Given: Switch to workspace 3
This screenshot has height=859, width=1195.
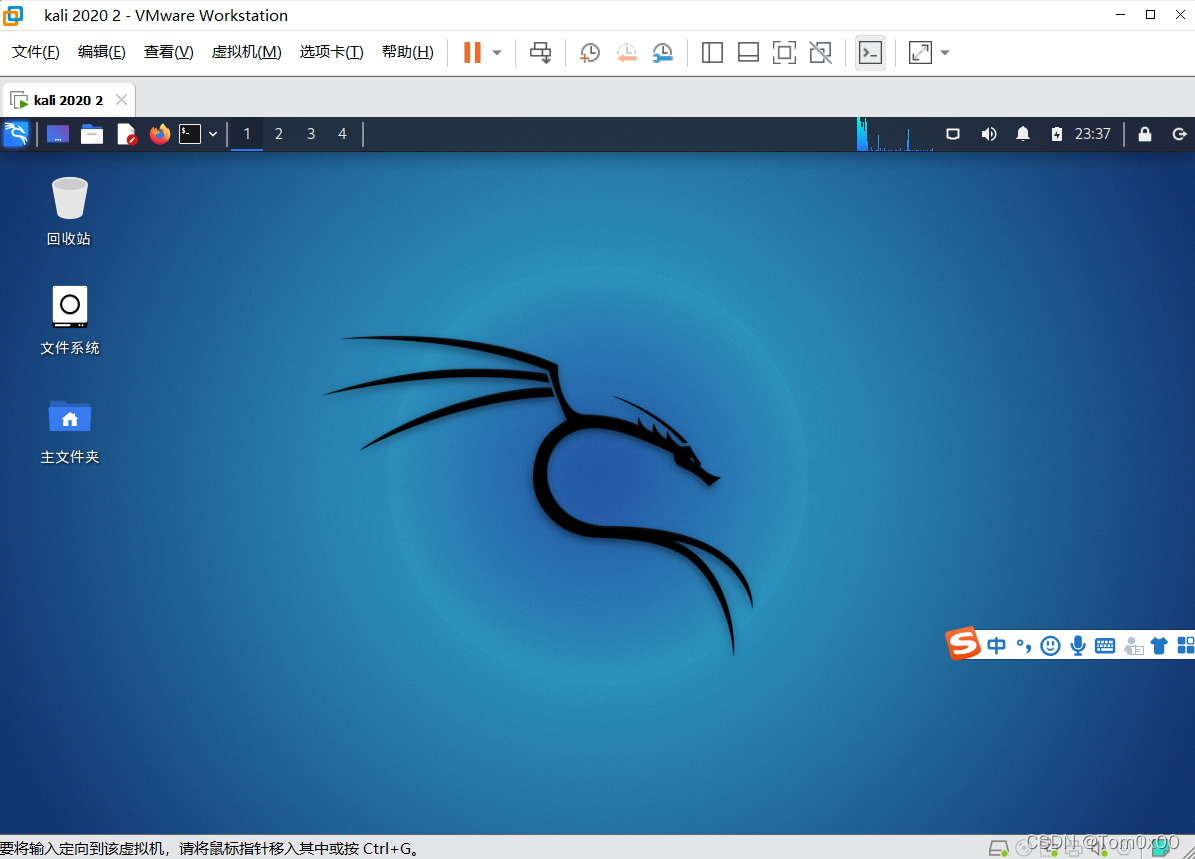Looking at the screenshot, I should (x=311, y=134).
